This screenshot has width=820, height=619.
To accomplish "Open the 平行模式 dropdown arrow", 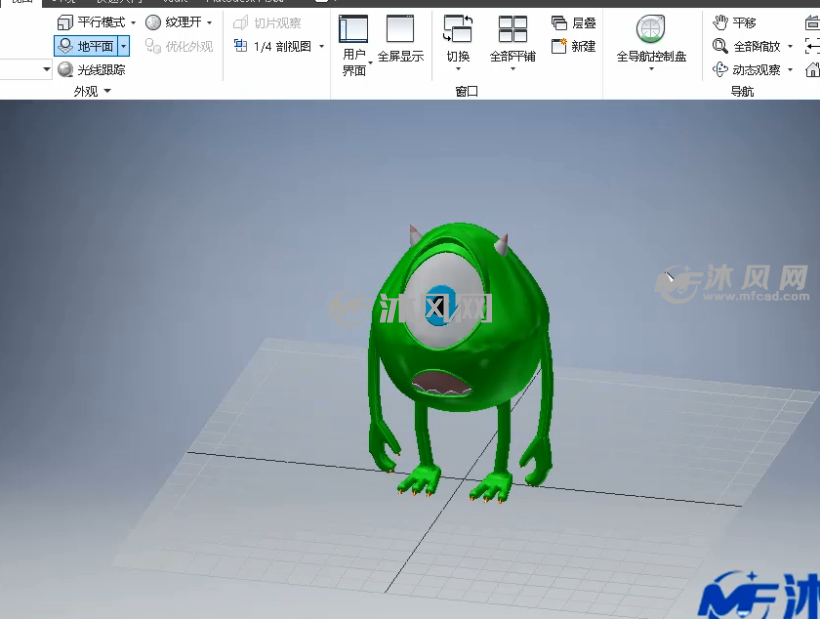I will (133, 22).
